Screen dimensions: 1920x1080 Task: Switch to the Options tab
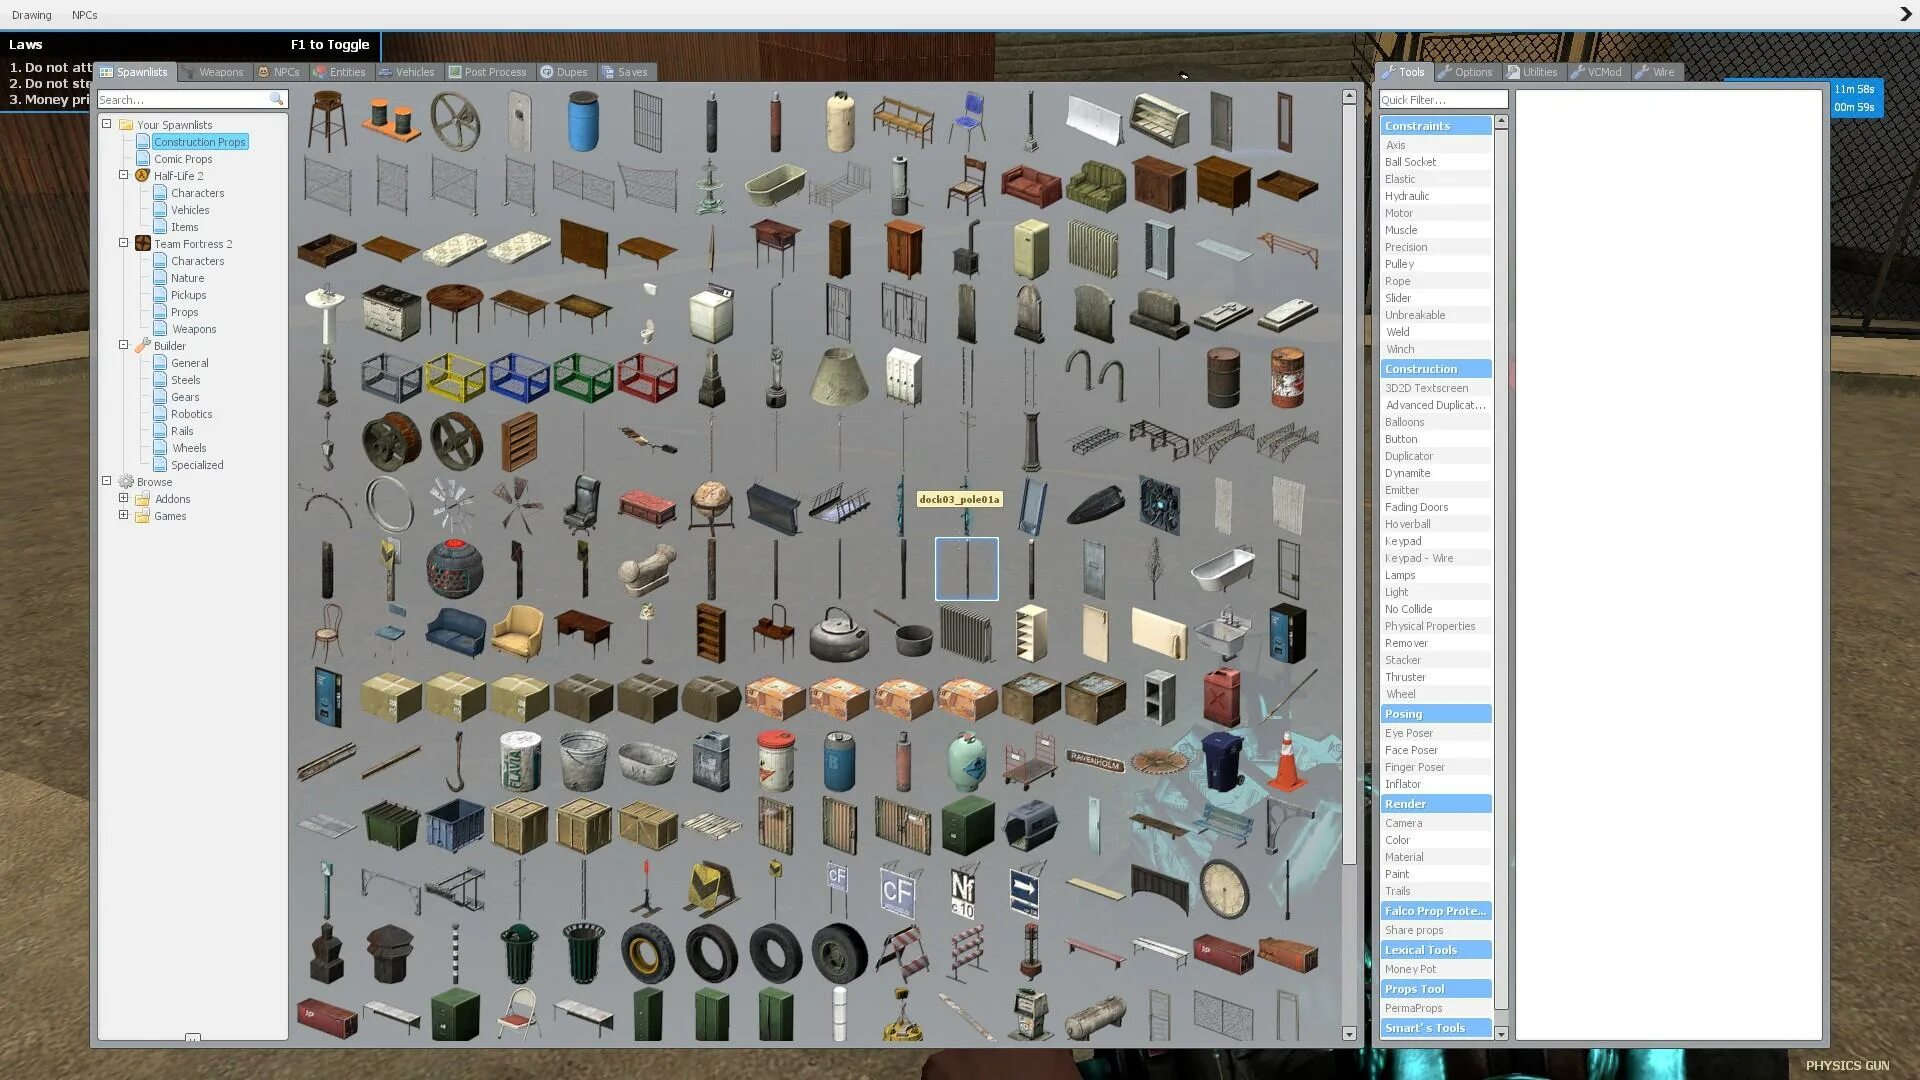click(1465, 72)
